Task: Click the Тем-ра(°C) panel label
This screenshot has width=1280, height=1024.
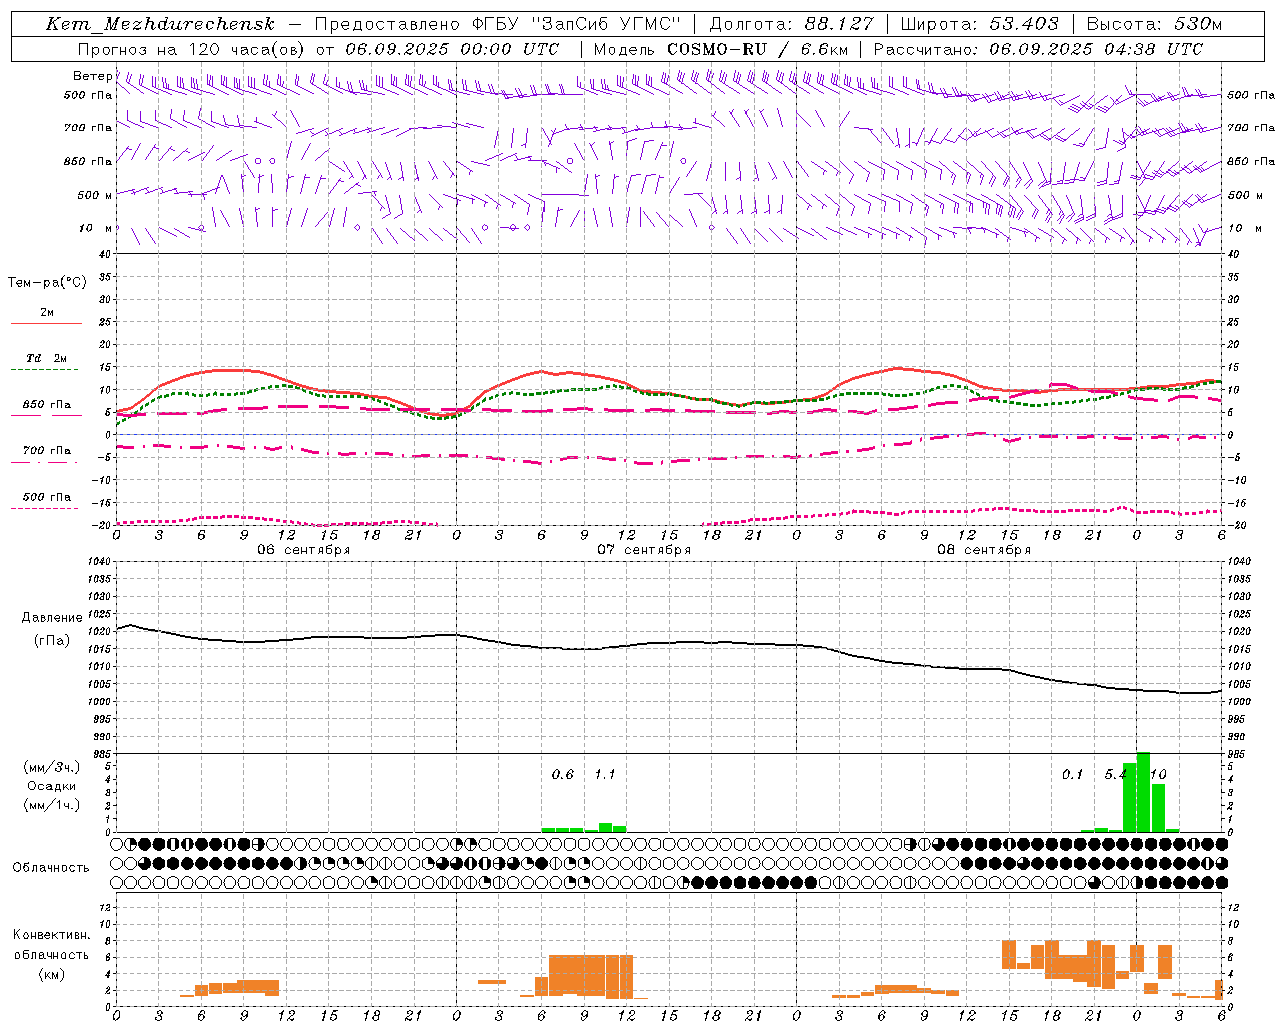Action: click(x=47, y=283)
